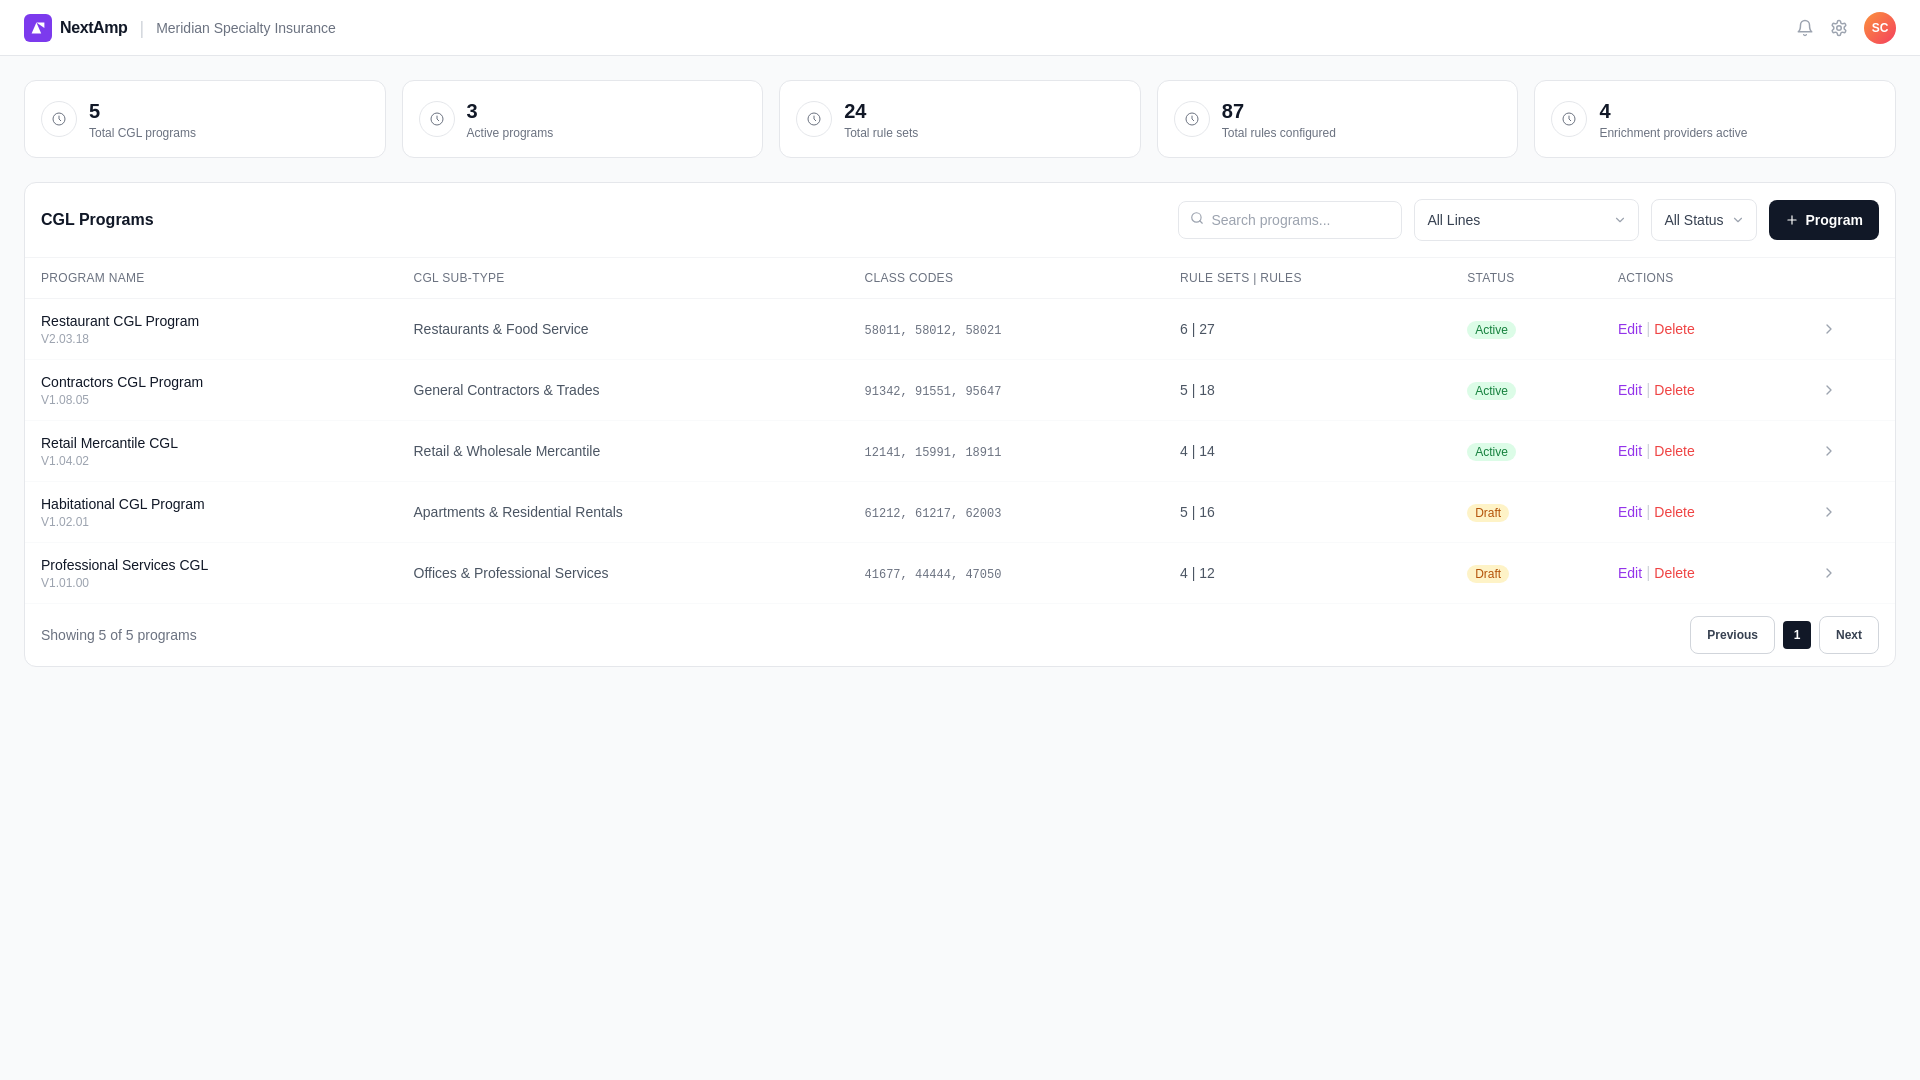Click the NextAmp logo icon

point(38,28)
